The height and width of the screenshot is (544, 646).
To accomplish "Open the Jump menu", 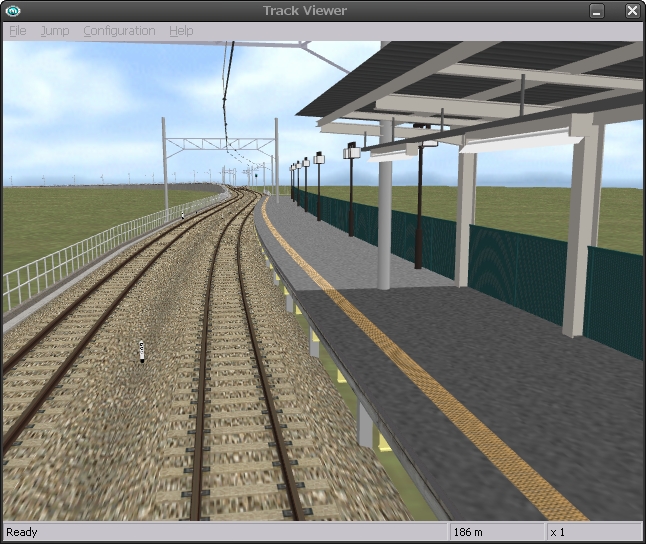I will 55,31.
